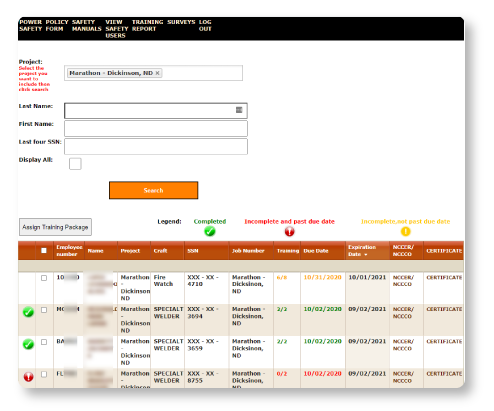494x411 pixels.
Task: Click into the Project selection field
Action: coord(153,73)
